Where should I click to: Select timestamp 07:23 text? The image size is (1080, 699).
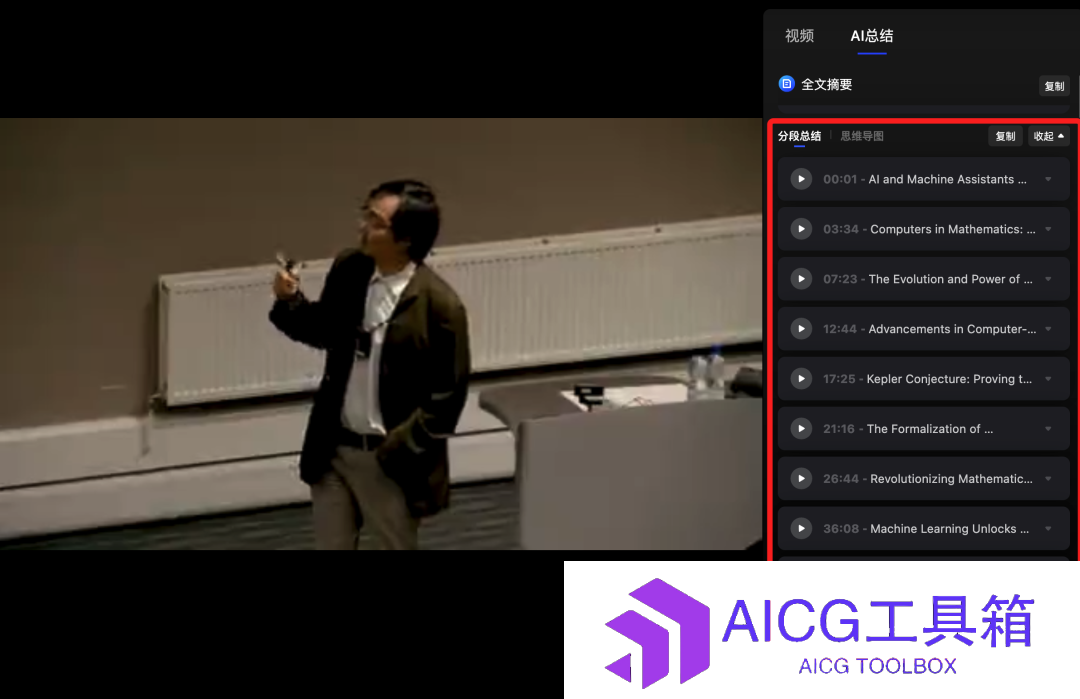tap(840, 279)
